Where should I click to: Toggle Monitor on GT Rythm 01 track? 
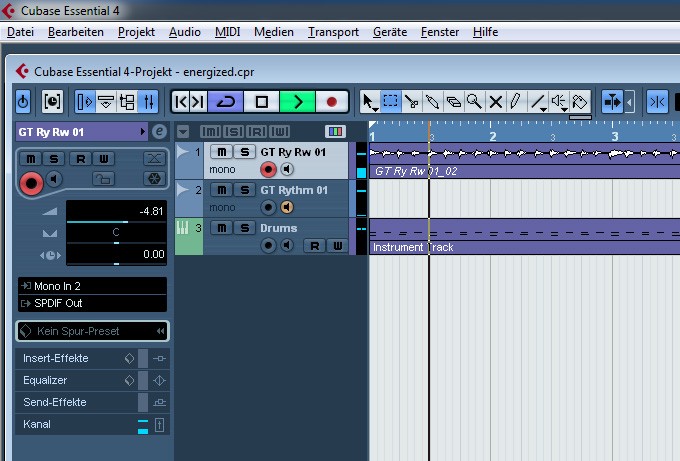coord(287,207)
